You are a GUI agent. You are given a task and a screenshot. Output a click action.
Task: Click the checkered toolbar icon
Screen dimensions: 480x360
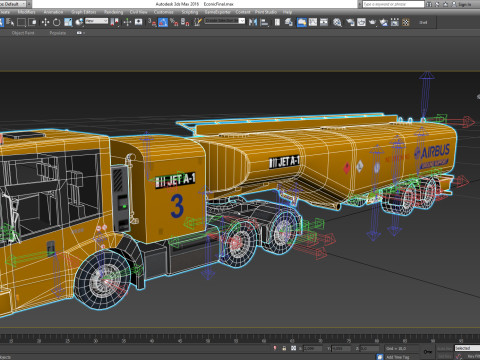pyautogui.click(x=406, y=22)
